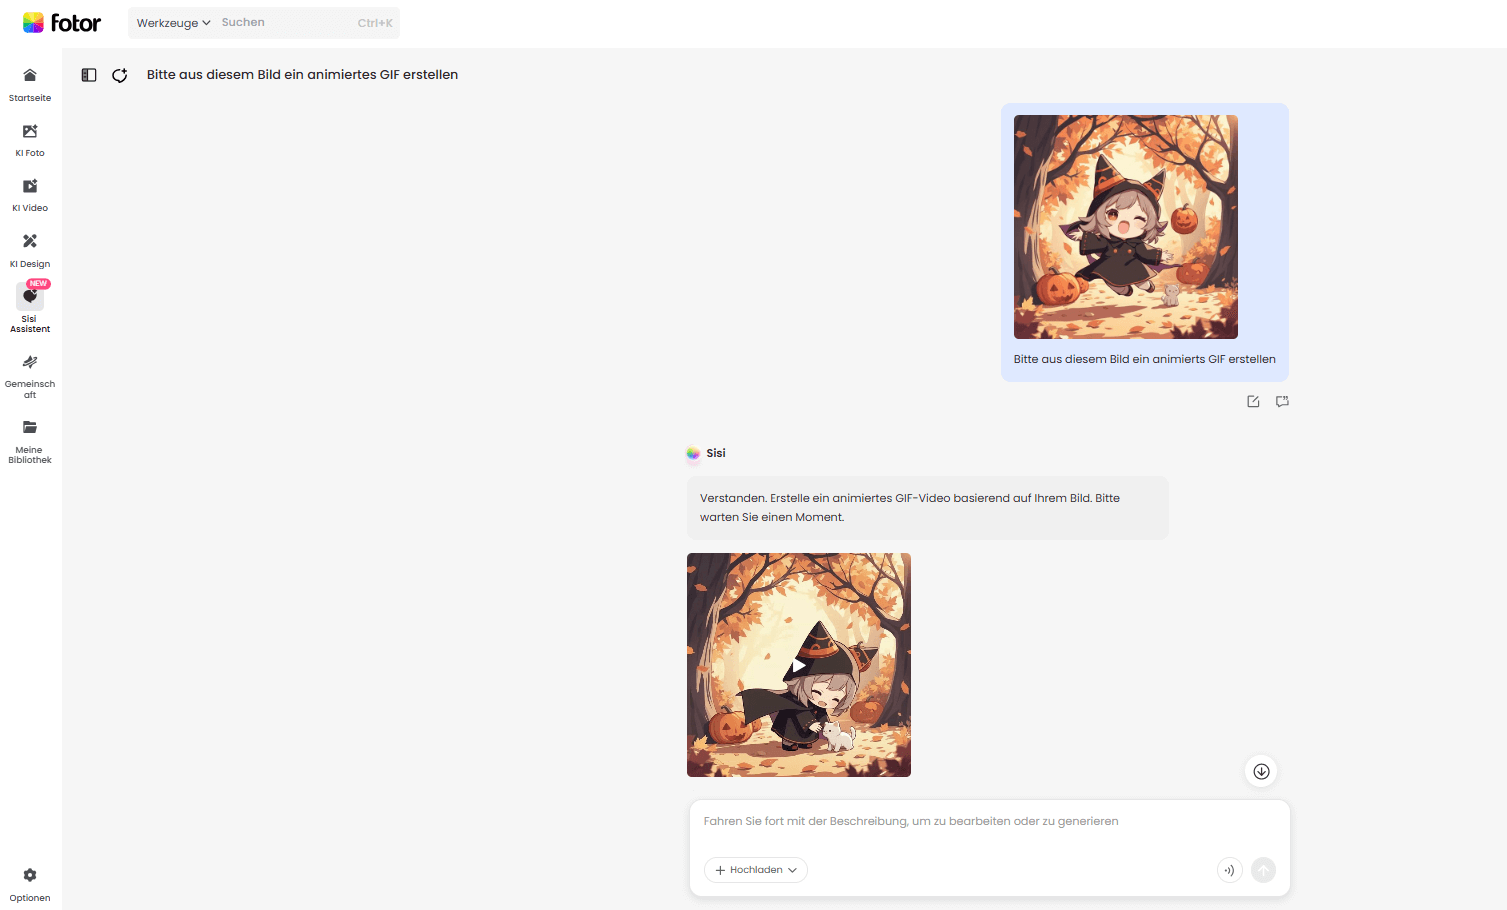Toggle the chat sidebar panel

89,75
